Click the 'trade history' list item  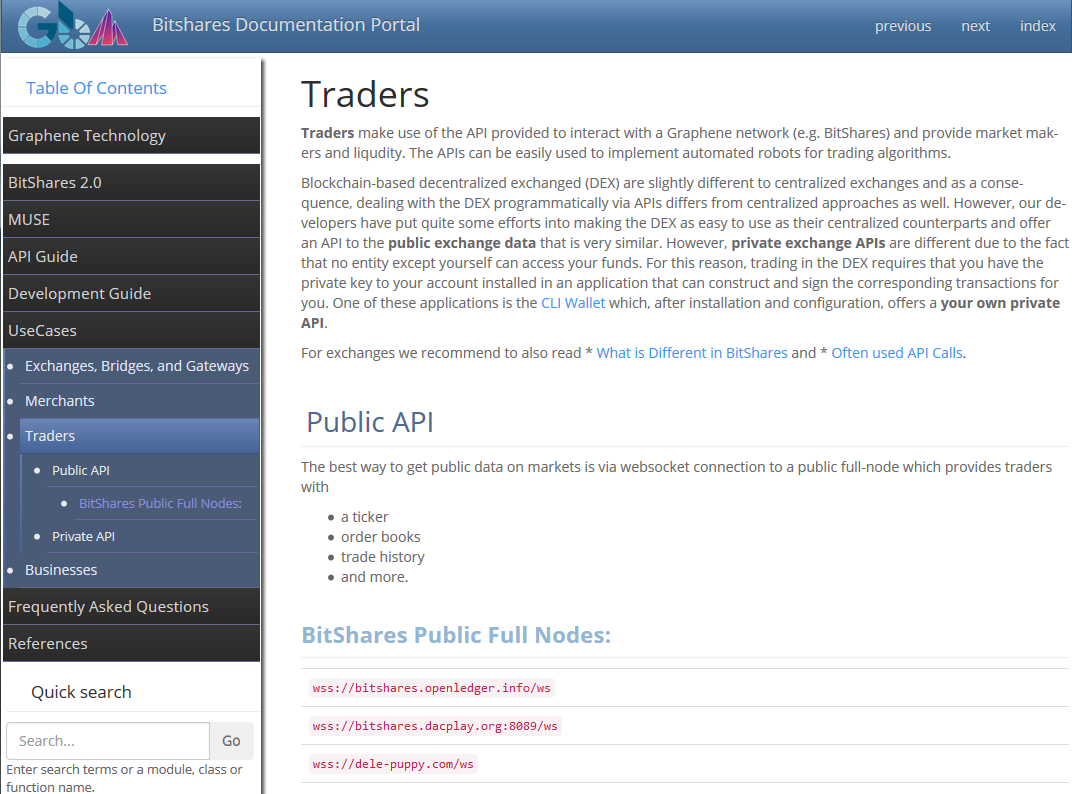coord(383,557)
